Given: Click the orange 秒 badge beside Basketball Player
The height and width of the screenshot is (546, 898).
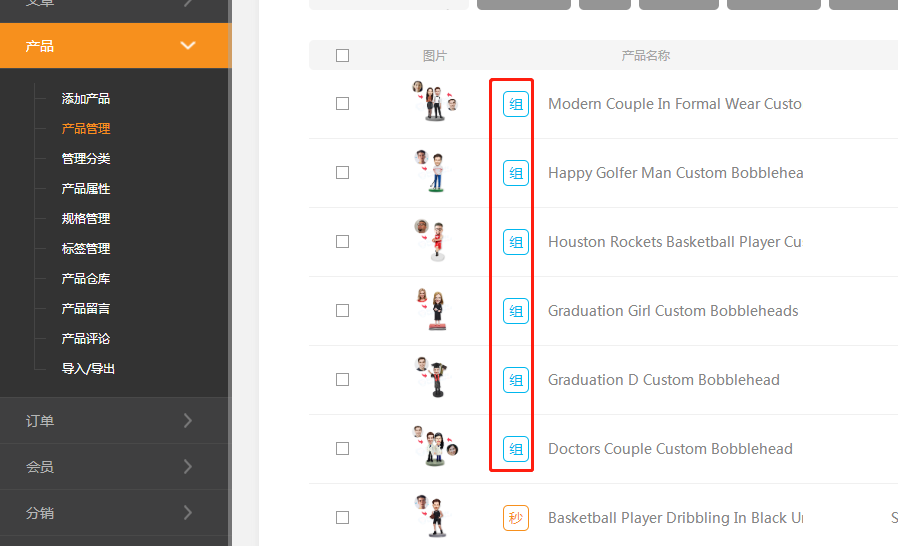Looking at the screenshot, I should click(515, 518).
